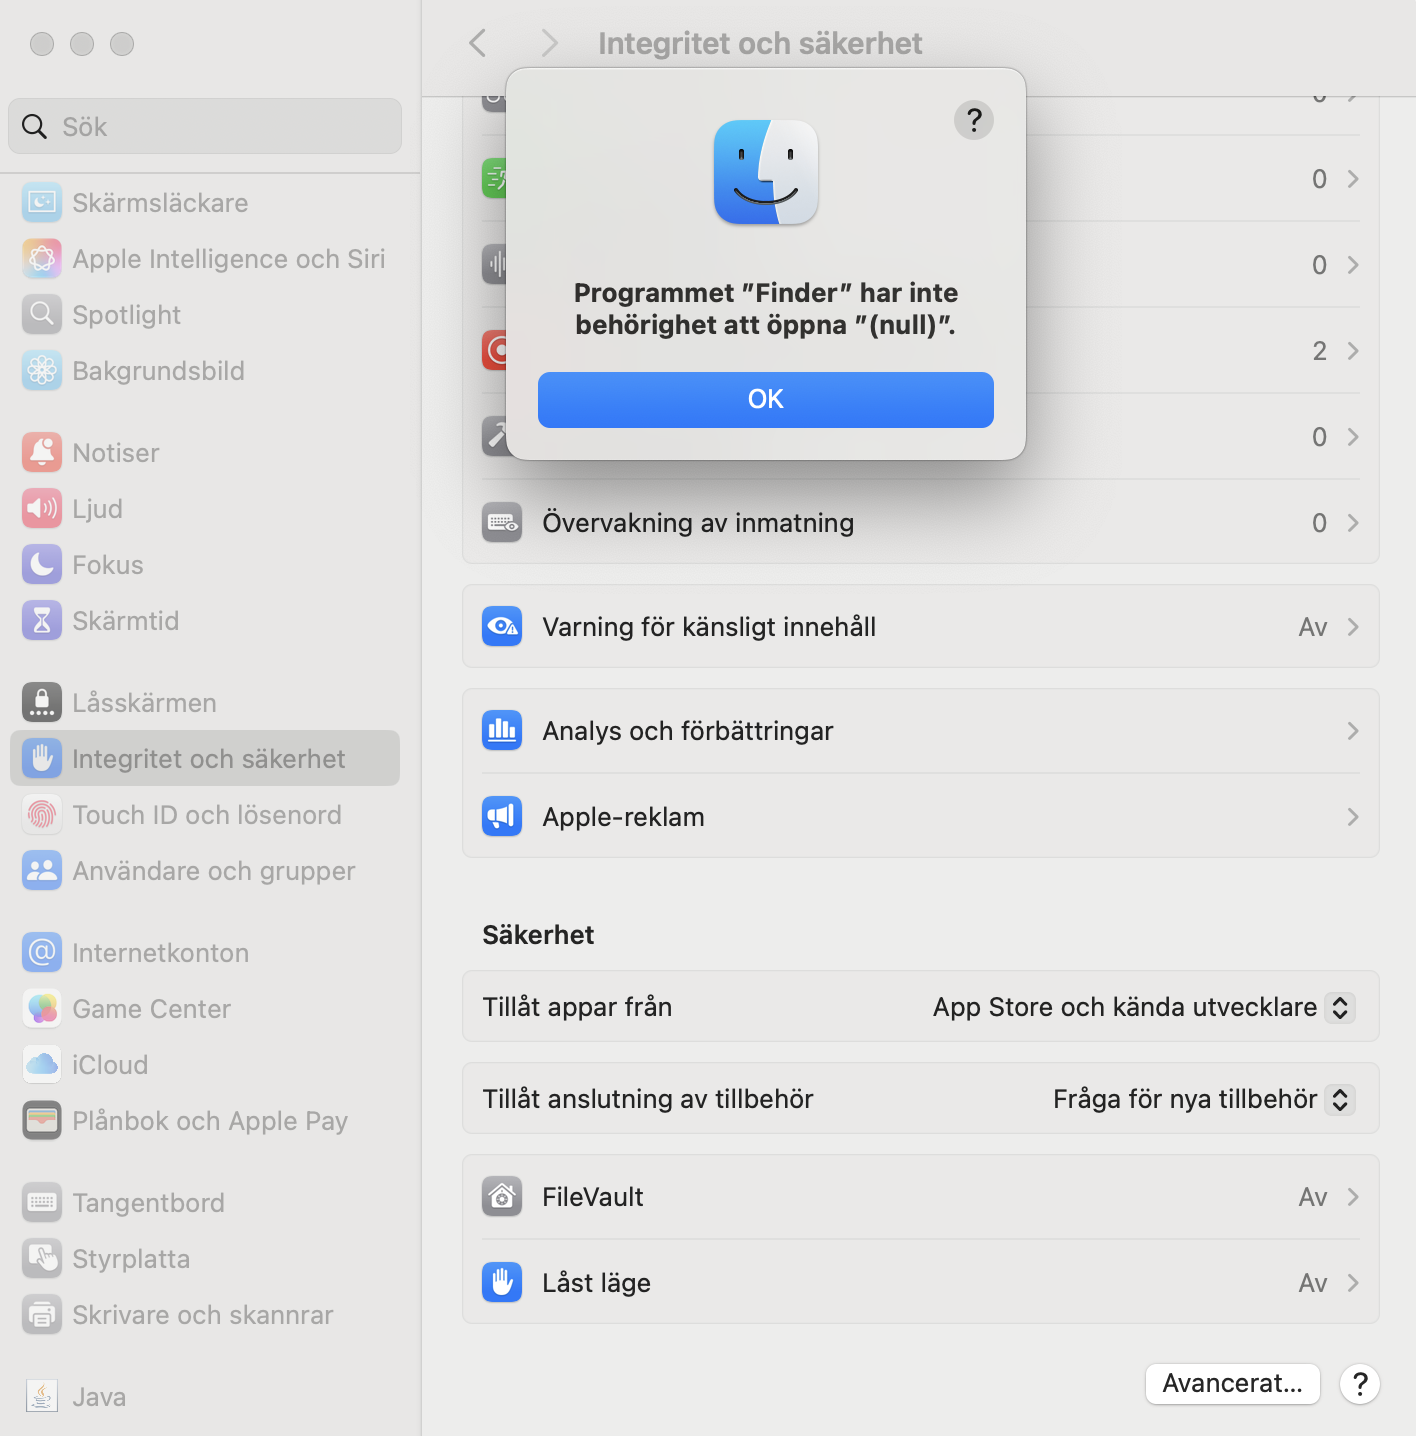The image size is (1416, 1436).
Task: Click the Skärmsläckare icon in sidebar
Action: [42, 203]
